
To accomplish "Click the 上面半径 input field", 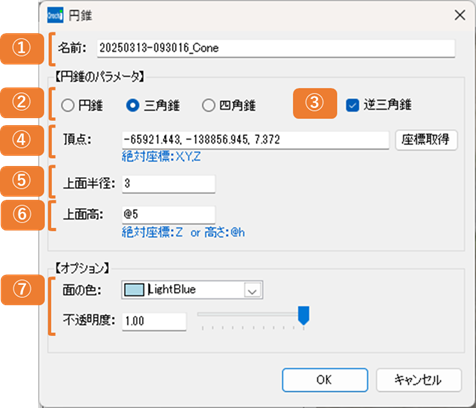I will coord(169,184).
